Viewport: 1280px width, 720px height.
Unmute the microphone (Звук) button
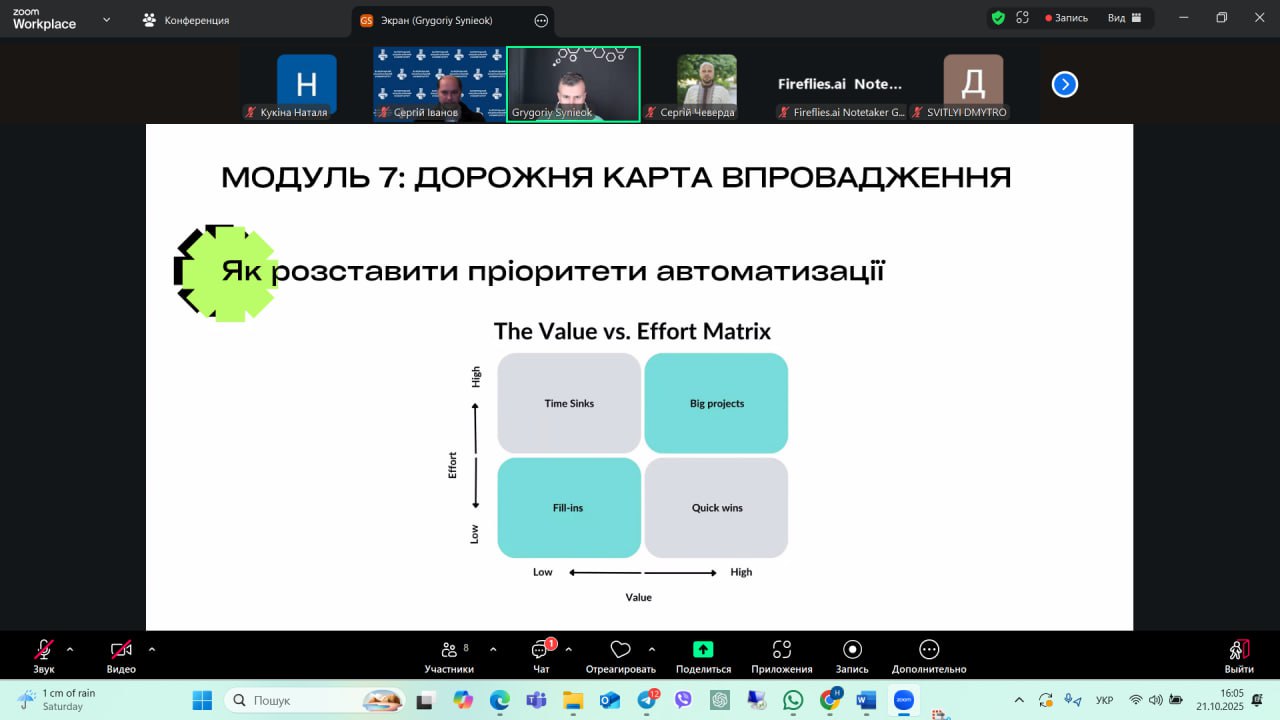44,655
